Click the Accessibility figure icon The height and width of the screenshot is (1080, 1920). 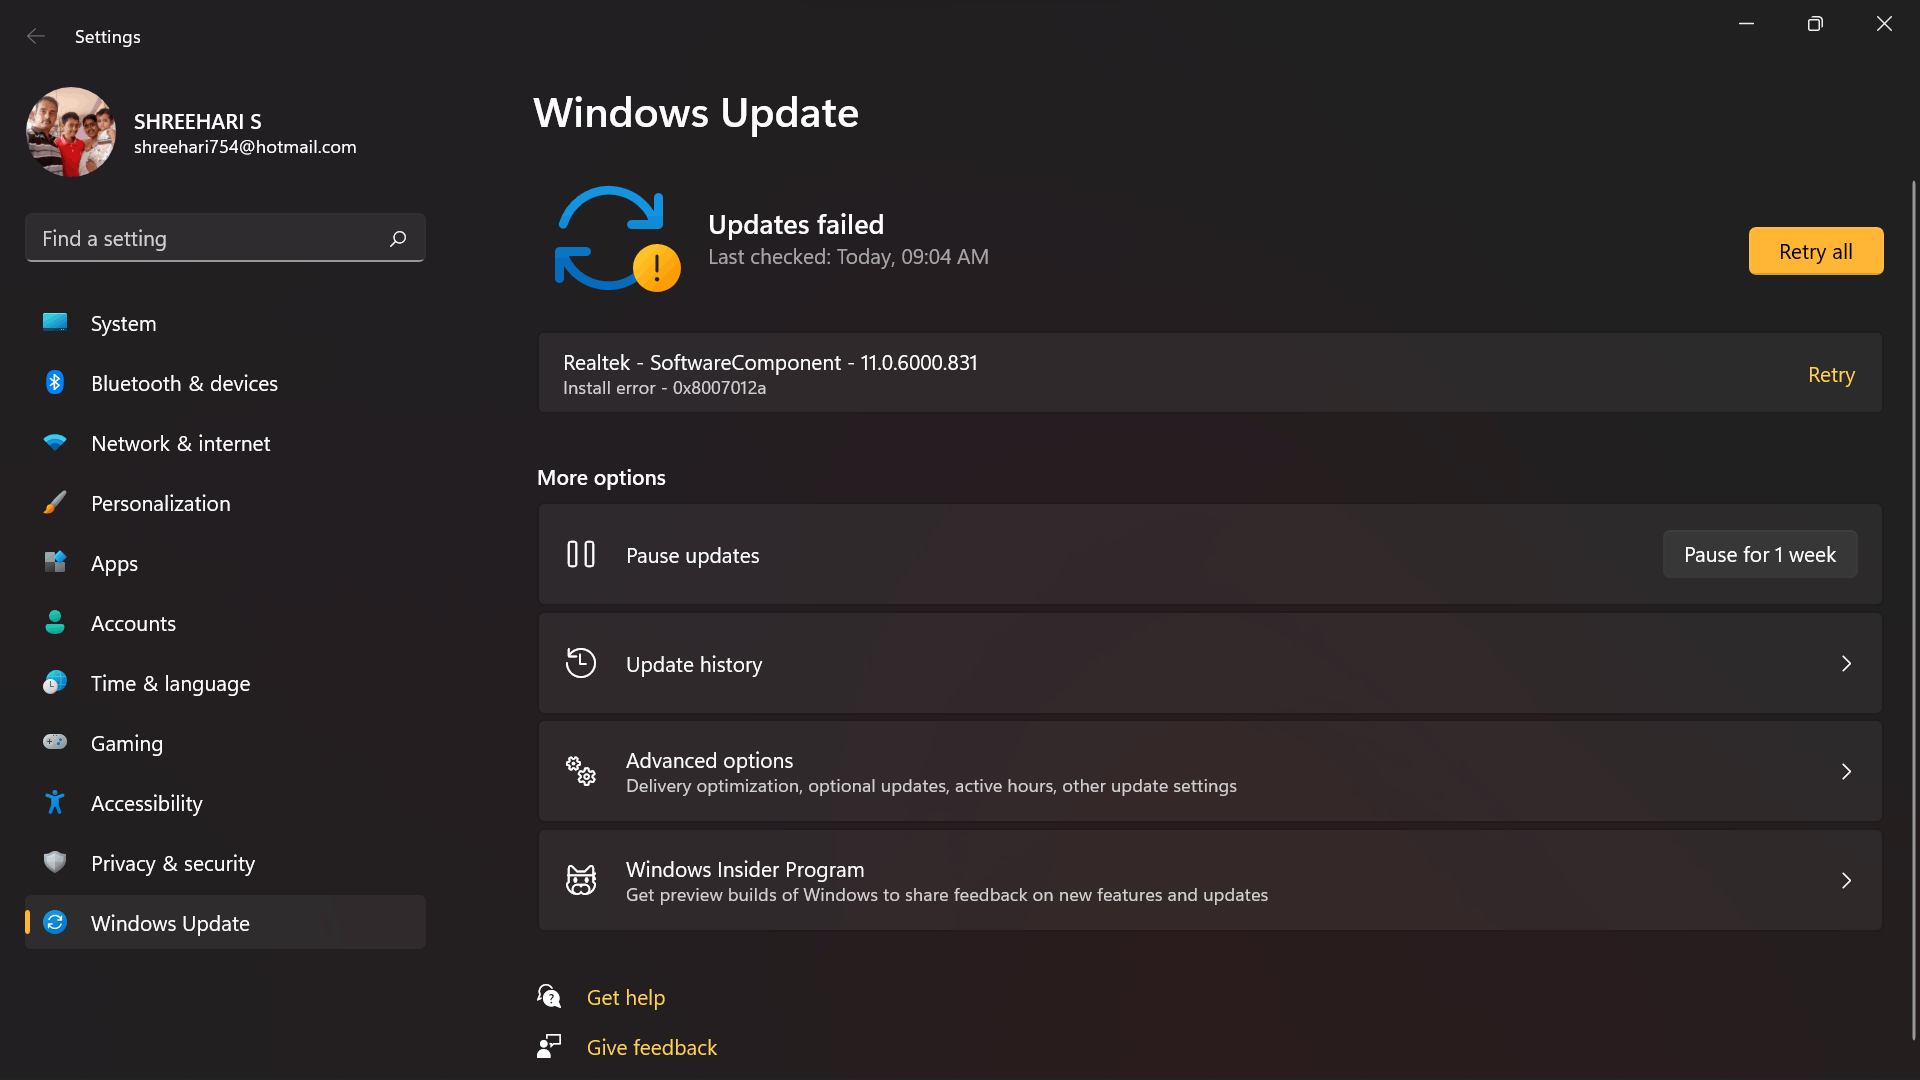coord(55,802)
